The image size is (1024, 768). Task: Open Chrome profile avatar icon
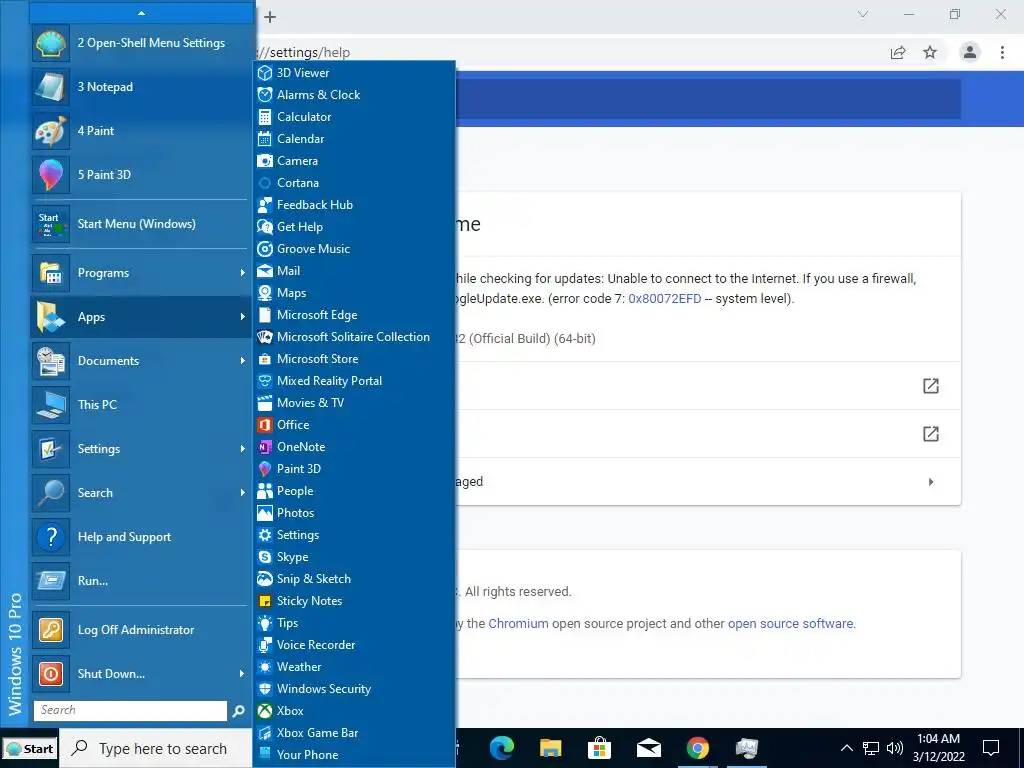970,52
